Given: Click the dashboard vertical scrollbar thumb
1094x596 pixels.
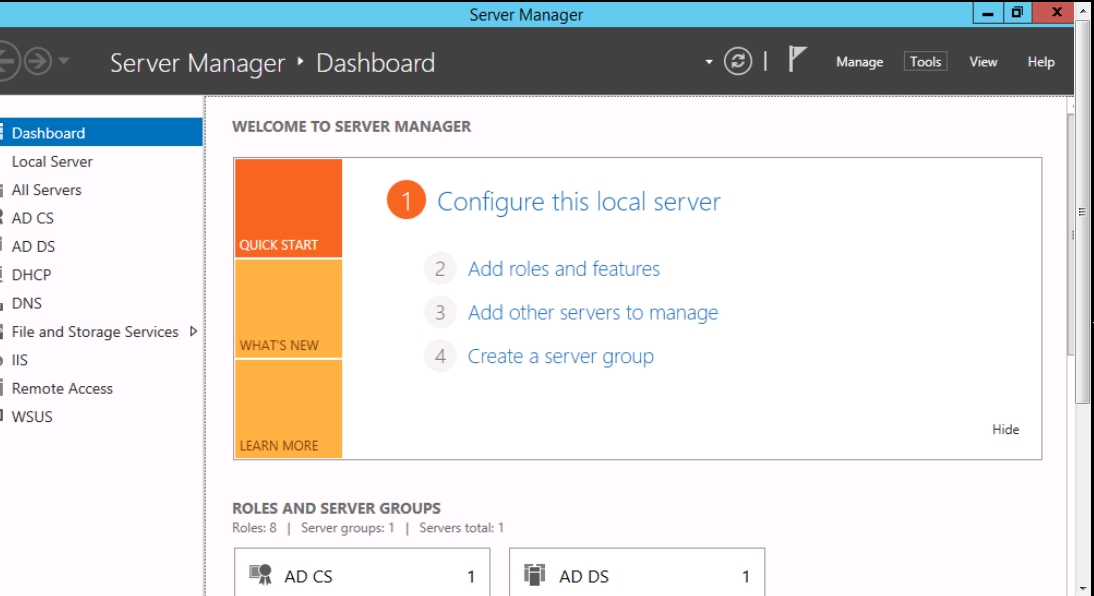Looking at the screenshot, I should 1072,234.
